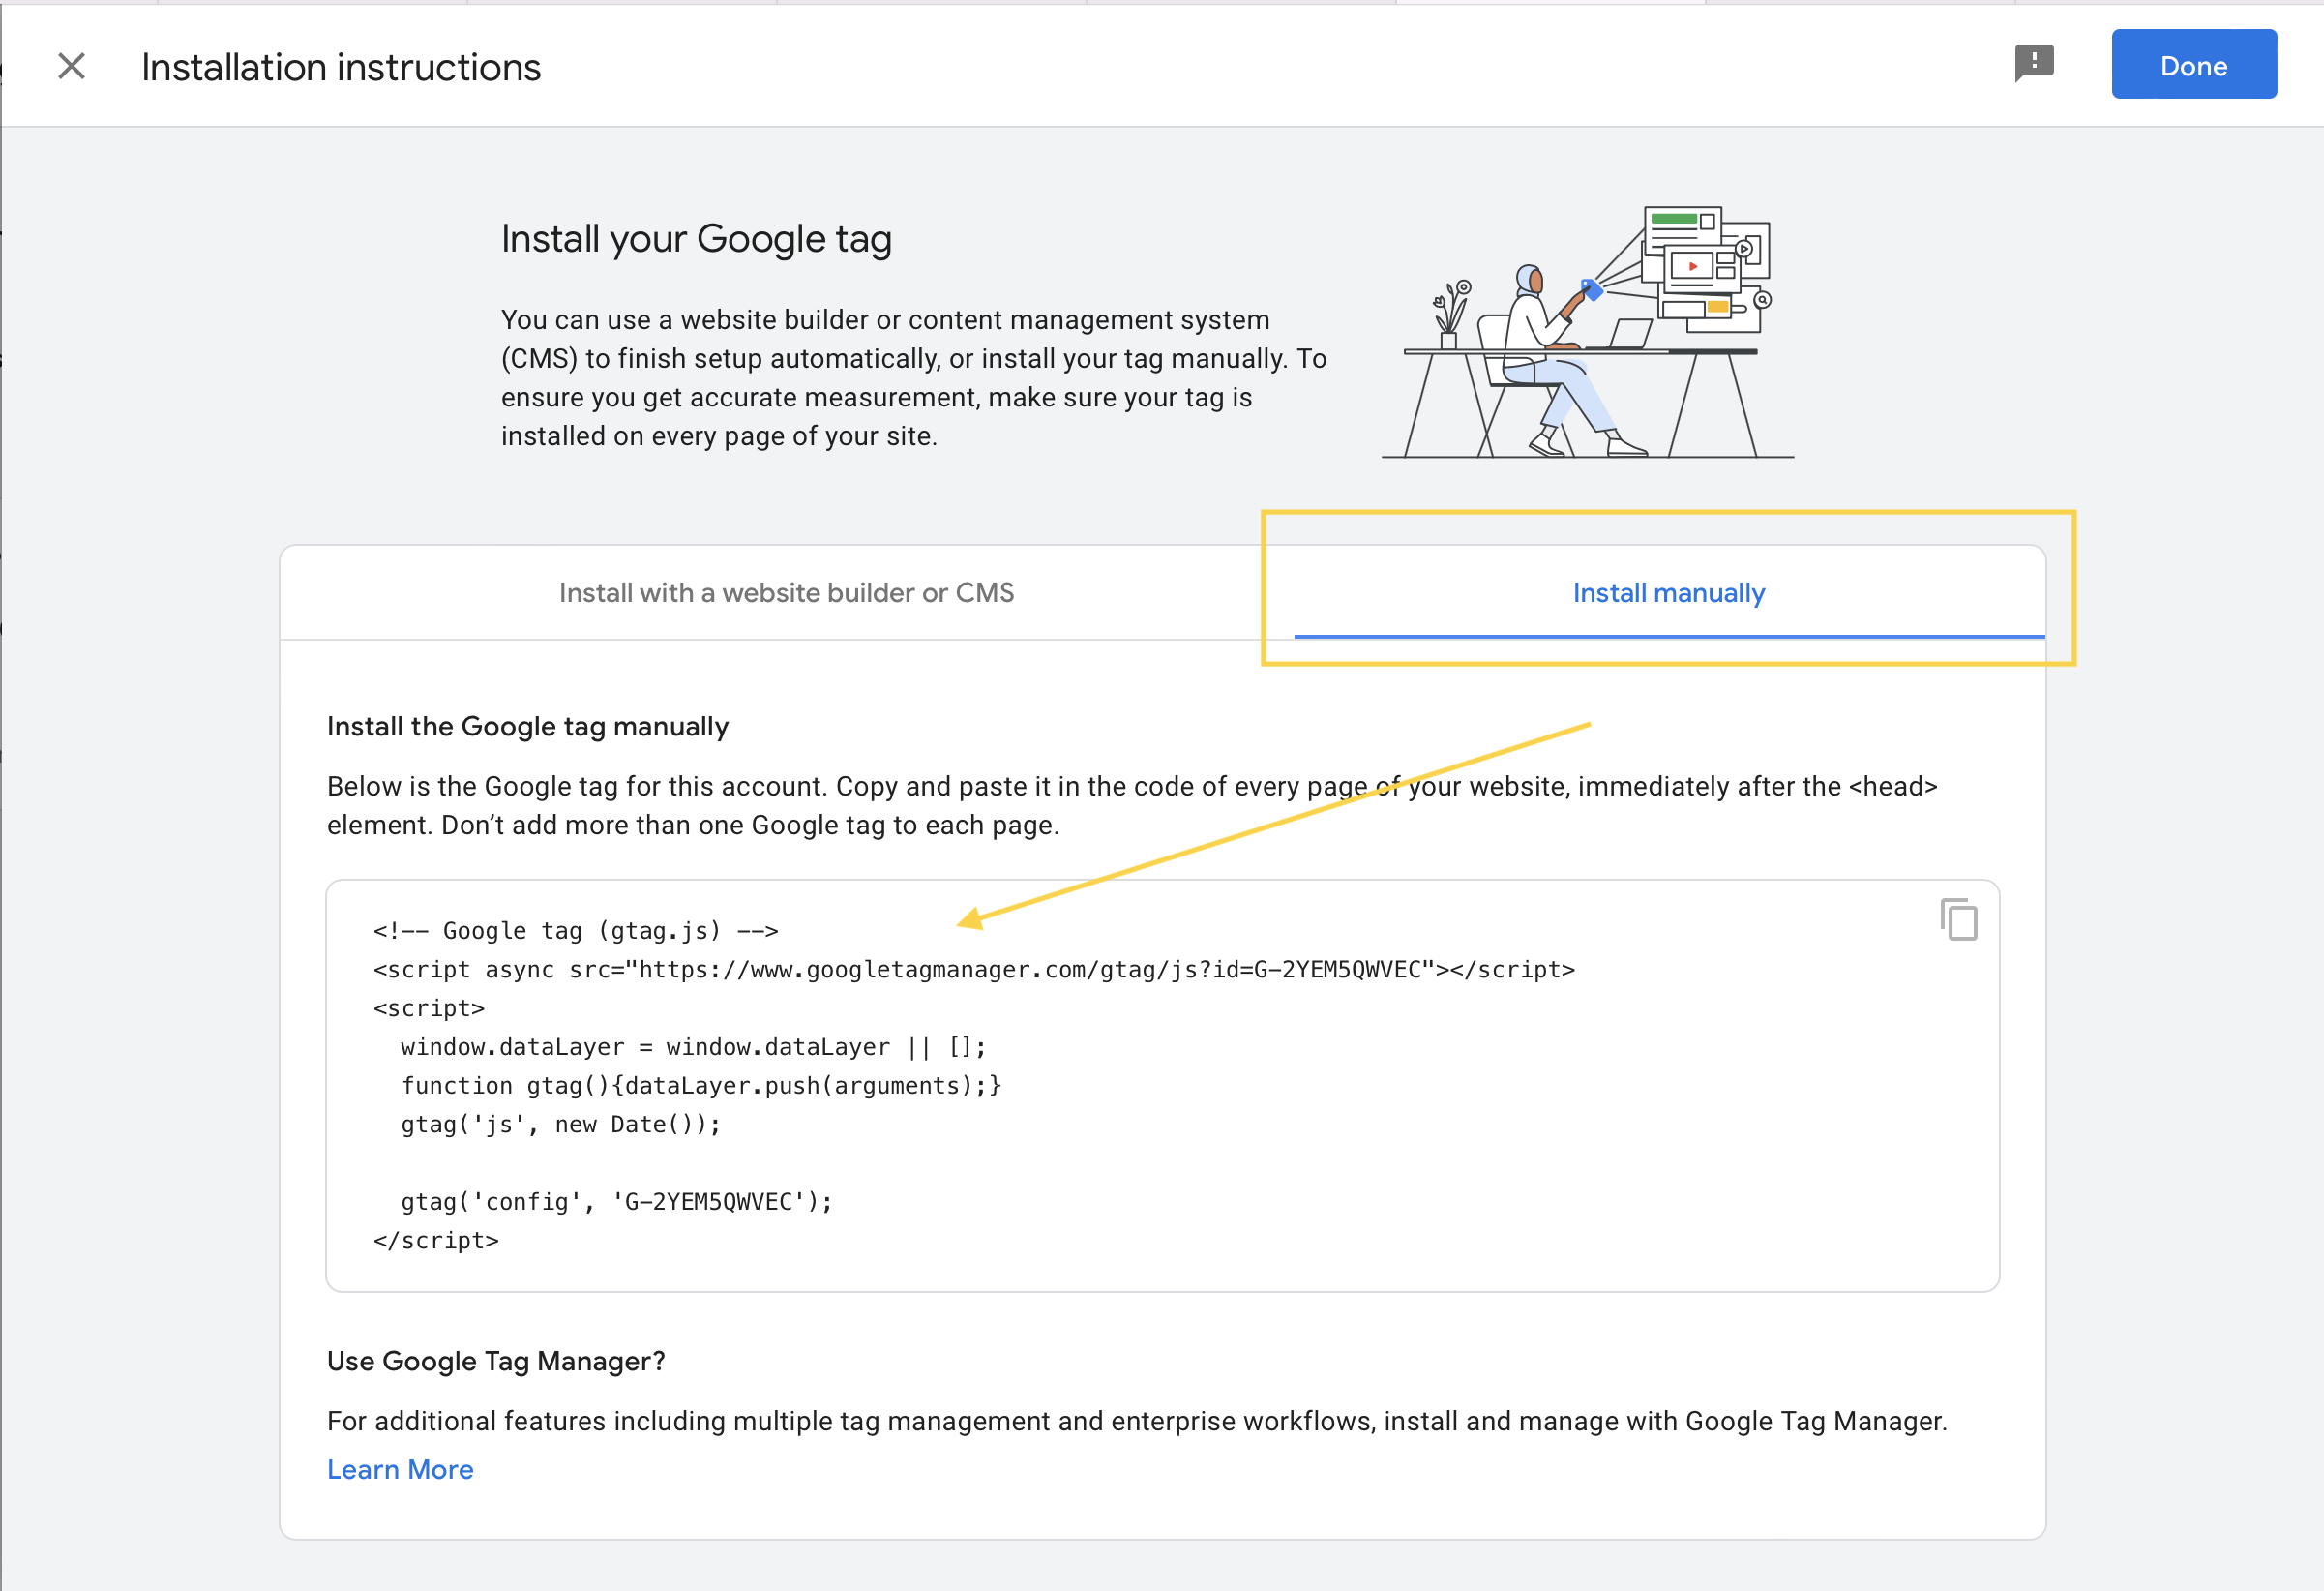Click the closing script tag line
This screenshot has height=1591, width=2324.
[x=436, y=1240]
